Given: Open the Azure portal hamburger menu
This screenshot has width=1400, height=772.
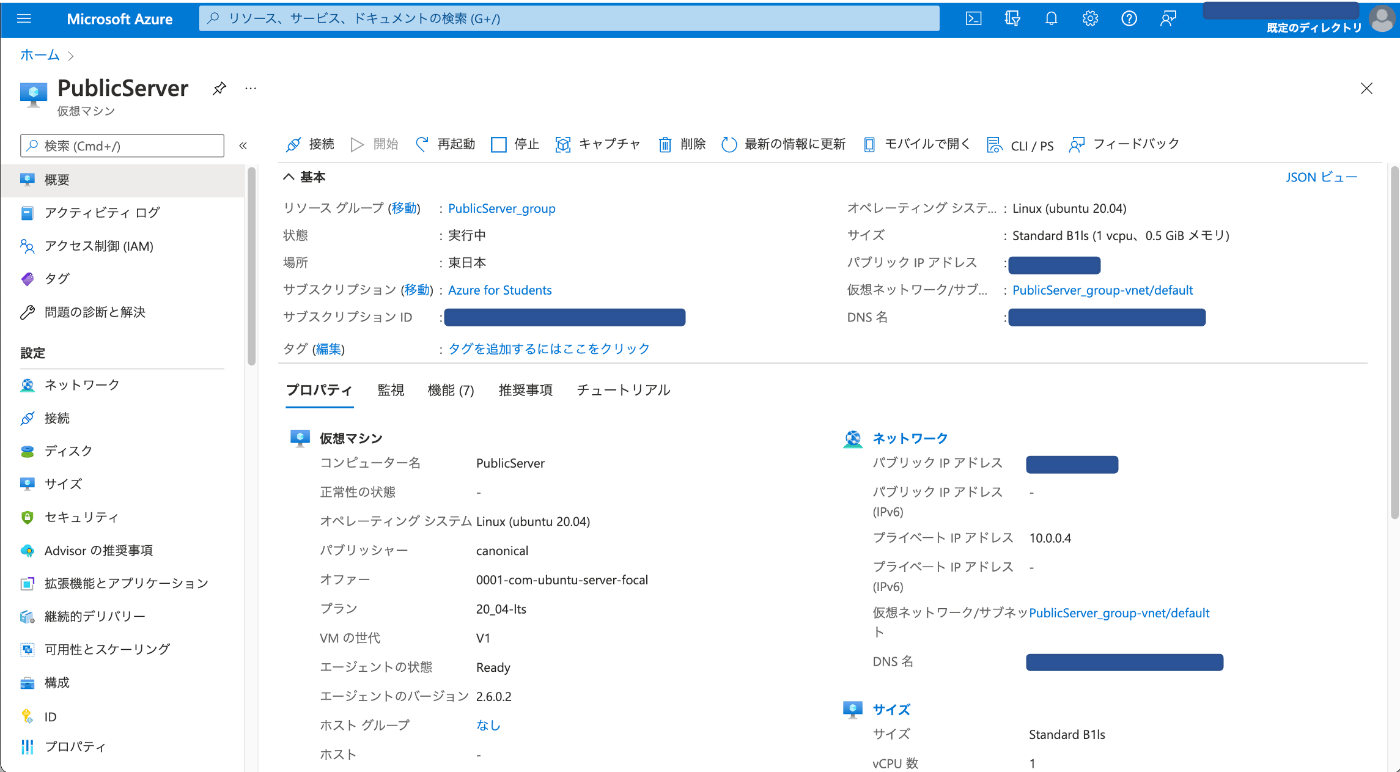Looking at the screenshot, I should pos(25,19).
